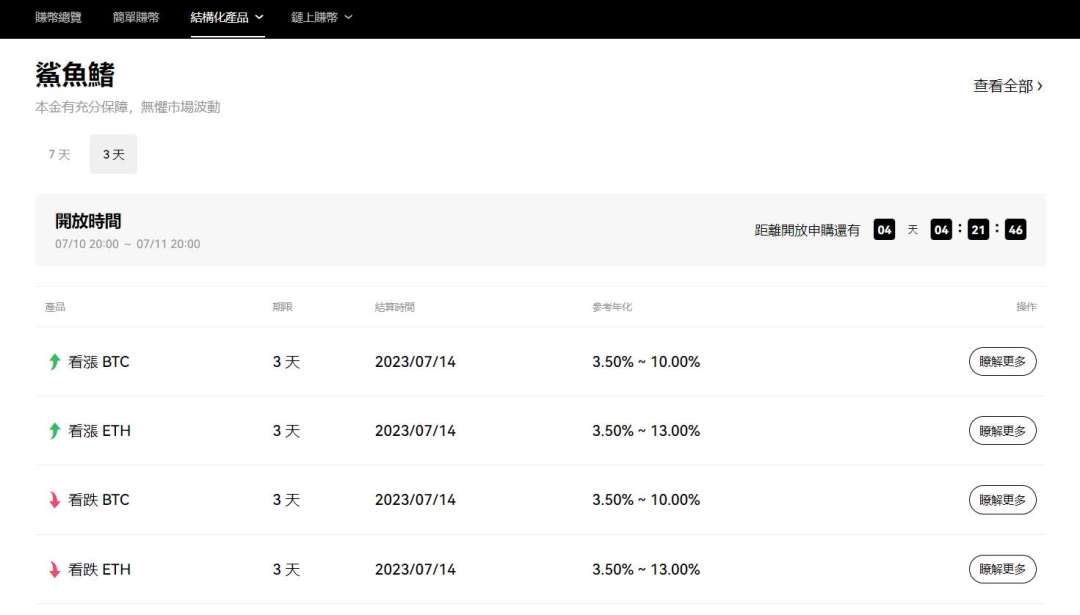
Task: Click the countdown days box showing 04
Action: [884, 230]
